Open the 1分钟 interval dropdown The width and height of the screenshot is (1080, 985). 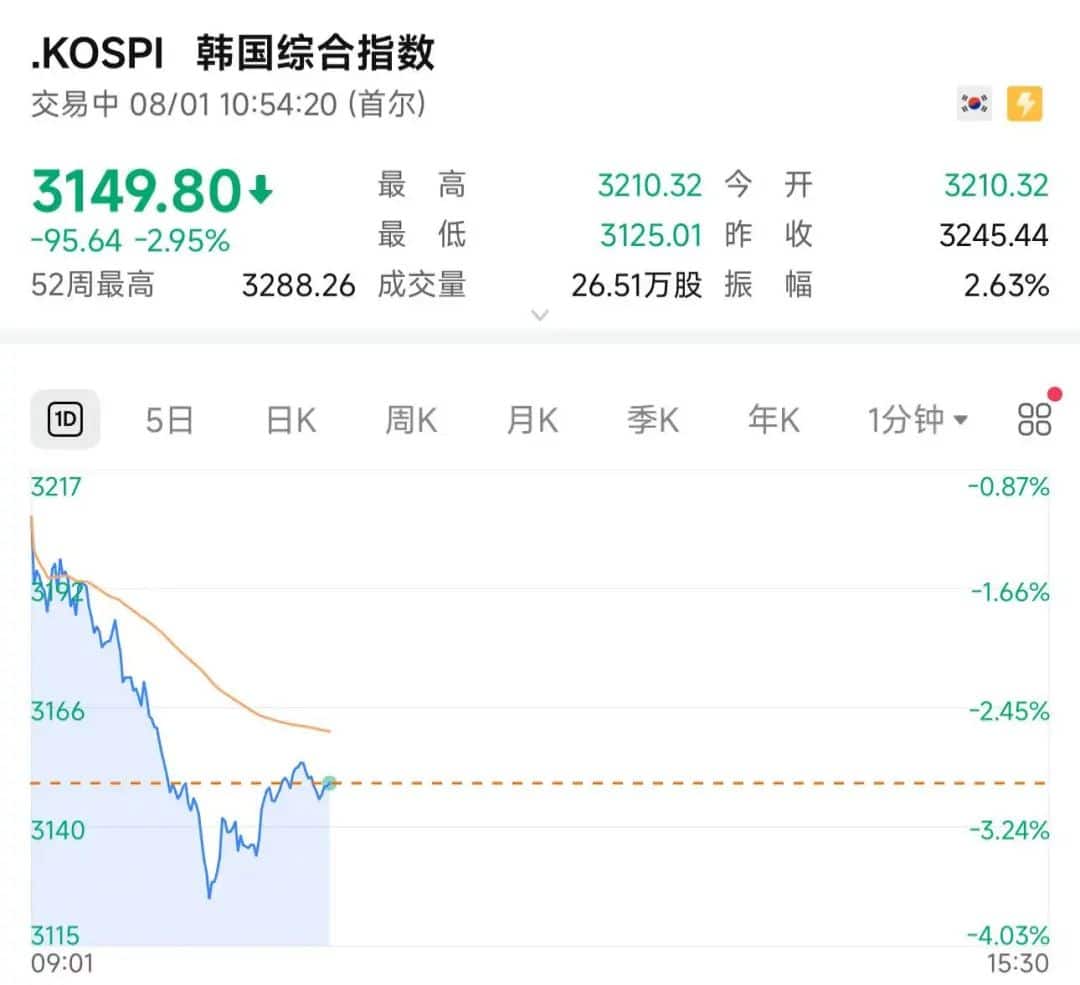(x=916, y=420)
